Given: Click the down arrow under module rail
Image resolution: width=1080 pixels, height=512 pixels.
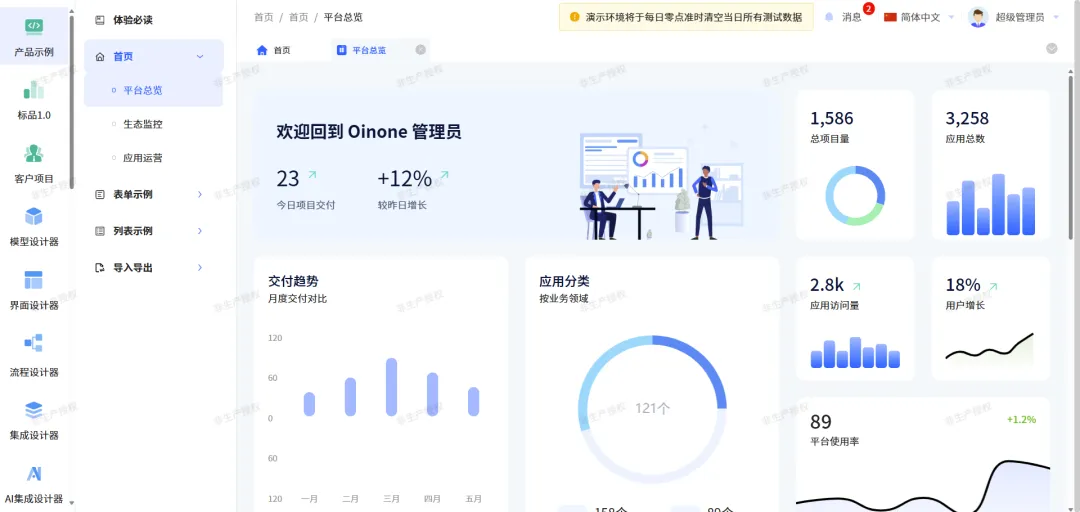Looking at the screenshot, I should tap(71, 503).
